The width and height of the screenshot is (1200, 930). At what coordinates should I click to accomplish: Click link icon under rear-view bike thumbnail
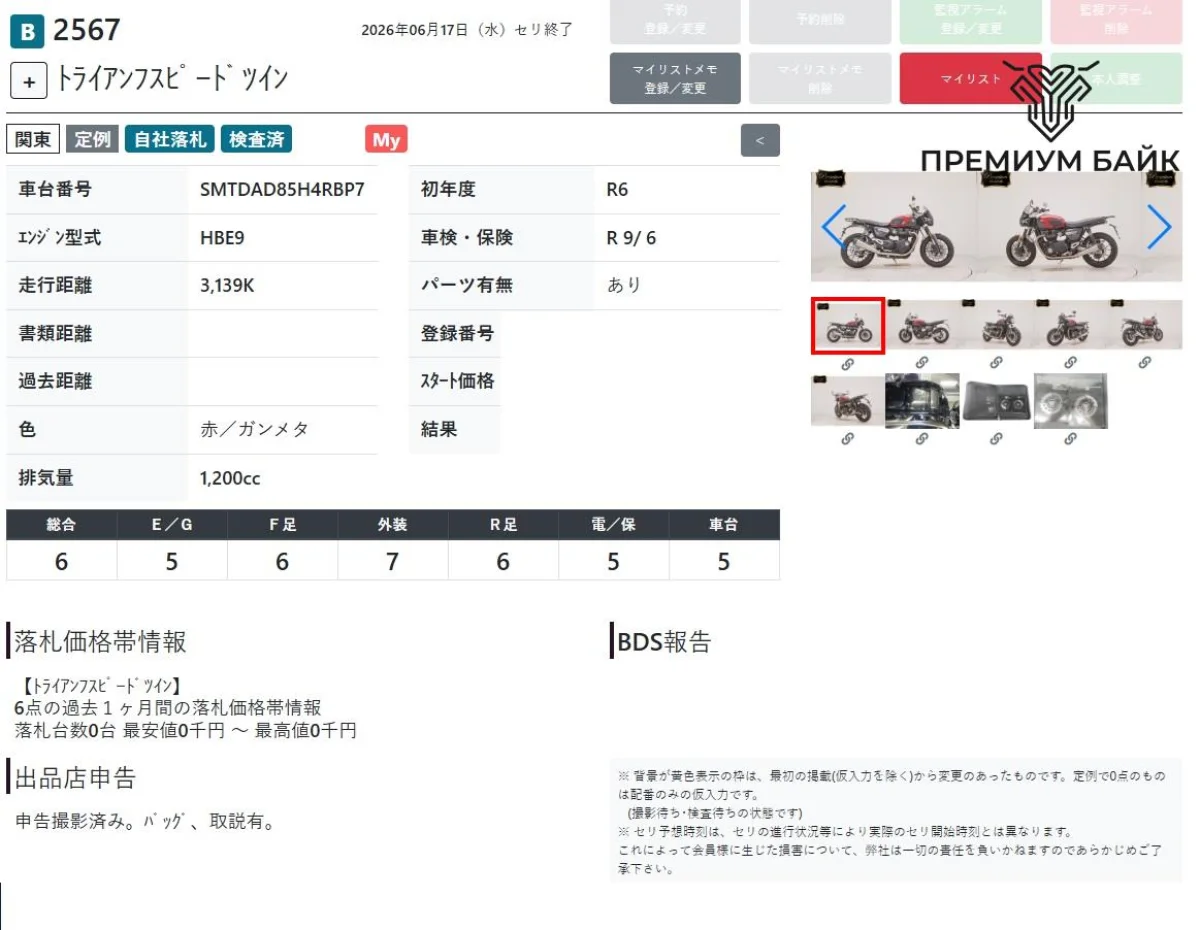[847, 438]
